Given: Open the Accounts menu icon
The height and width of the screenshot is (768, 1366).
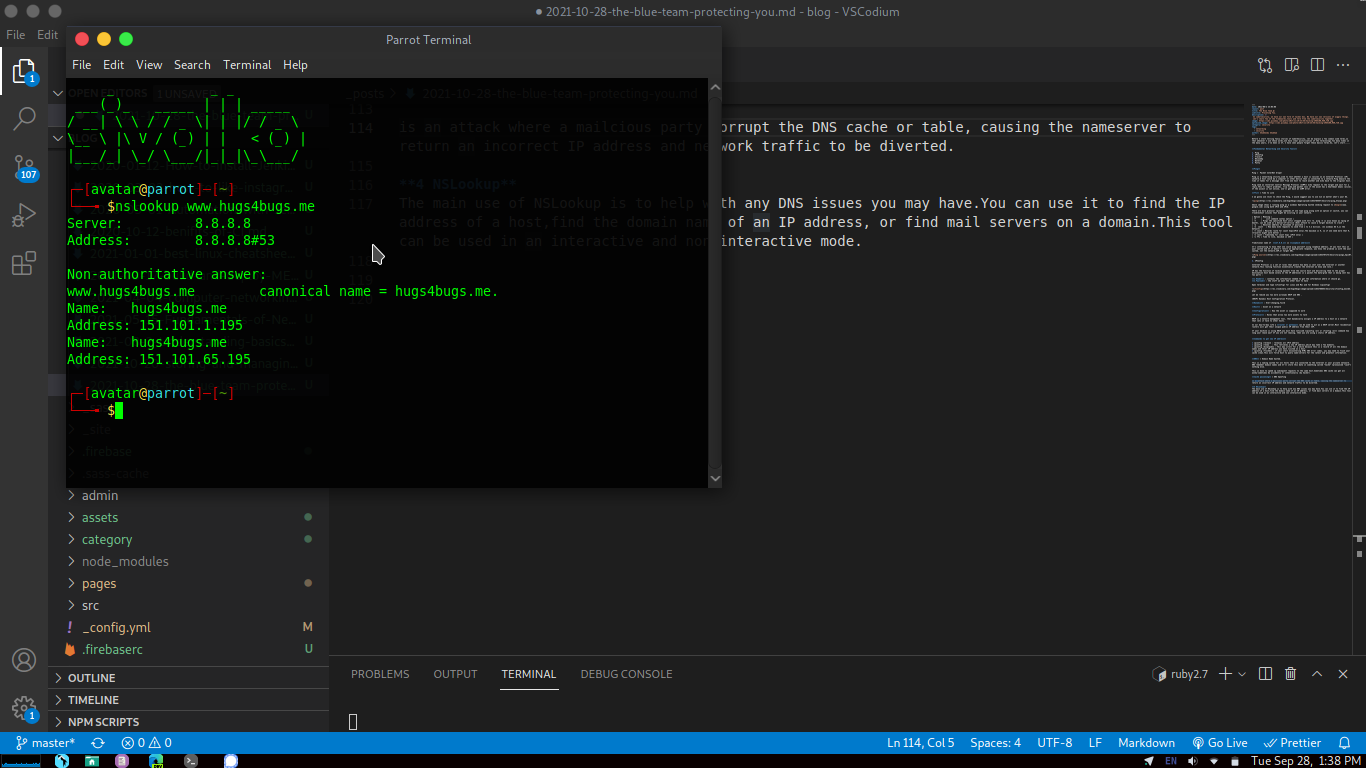Looking at the screenshot, I should click(x=24, y=660).
